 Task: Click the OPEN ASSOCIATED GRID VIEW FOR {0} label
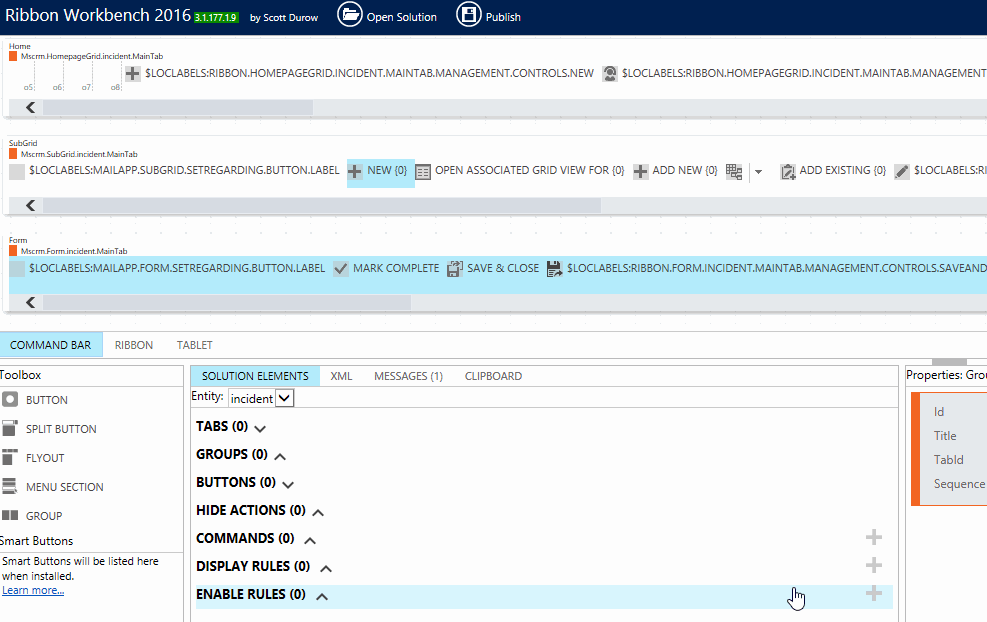[529, 171]
